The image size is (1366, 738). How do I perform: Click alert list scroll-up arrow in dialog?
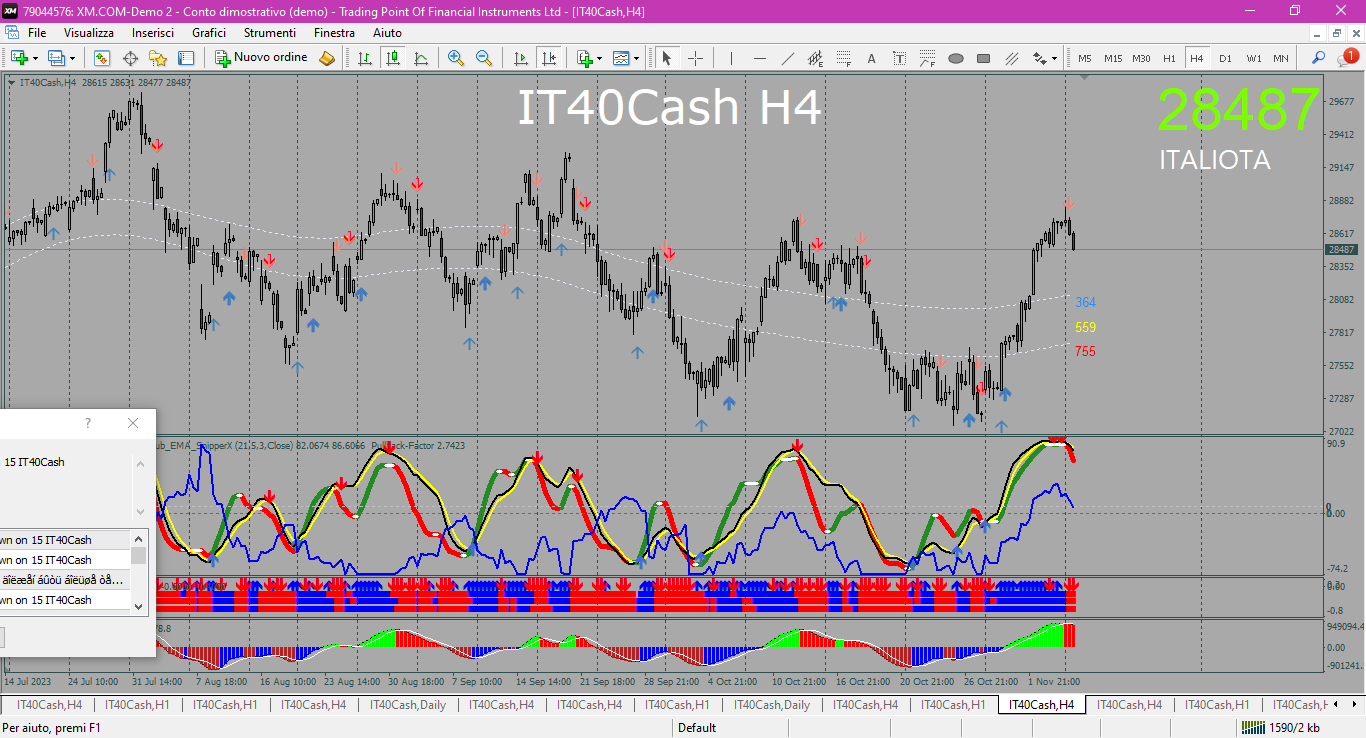click(x=139, y=538)
